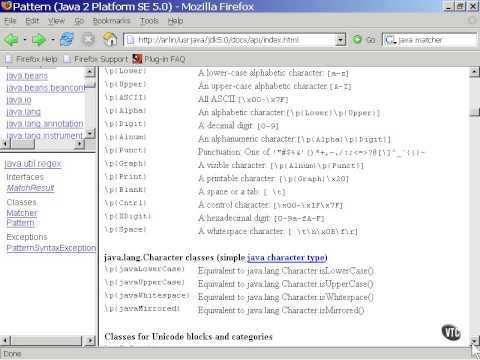Click package list scroll up arrow
This screenshot has height=360, width=480.
pos(90,72)
